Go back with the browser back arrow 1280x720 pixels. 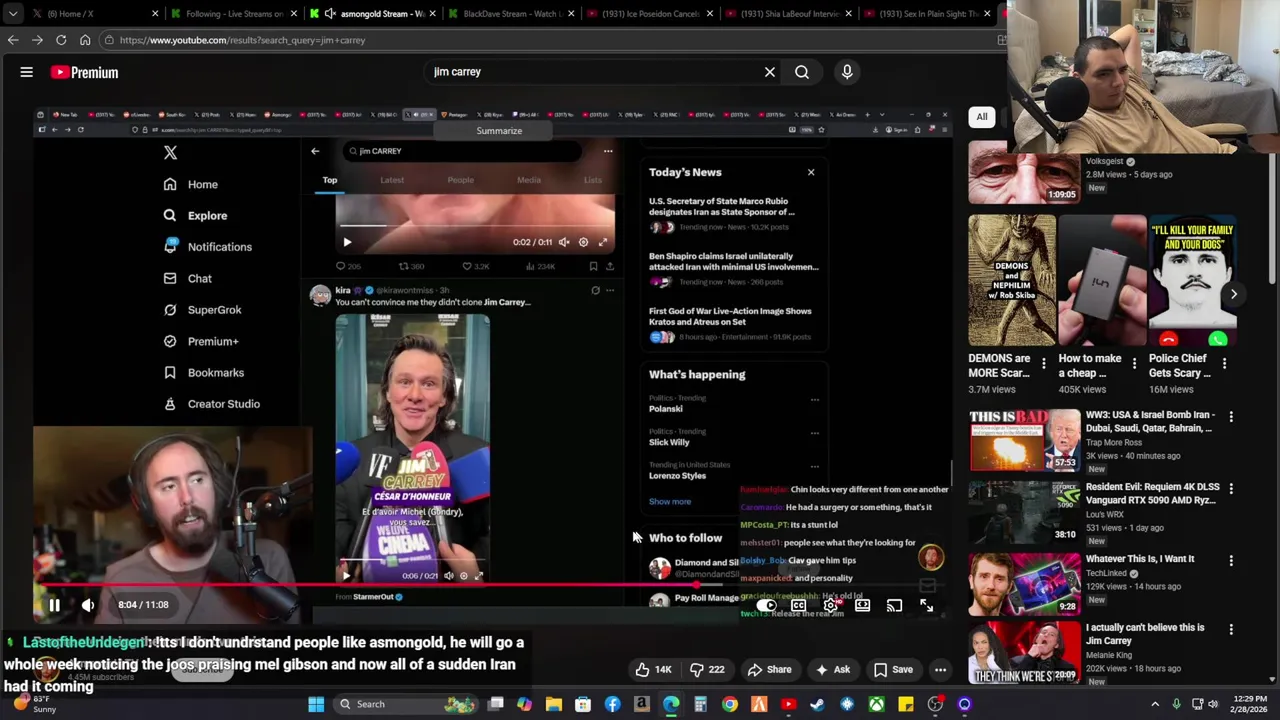(13, 40)
